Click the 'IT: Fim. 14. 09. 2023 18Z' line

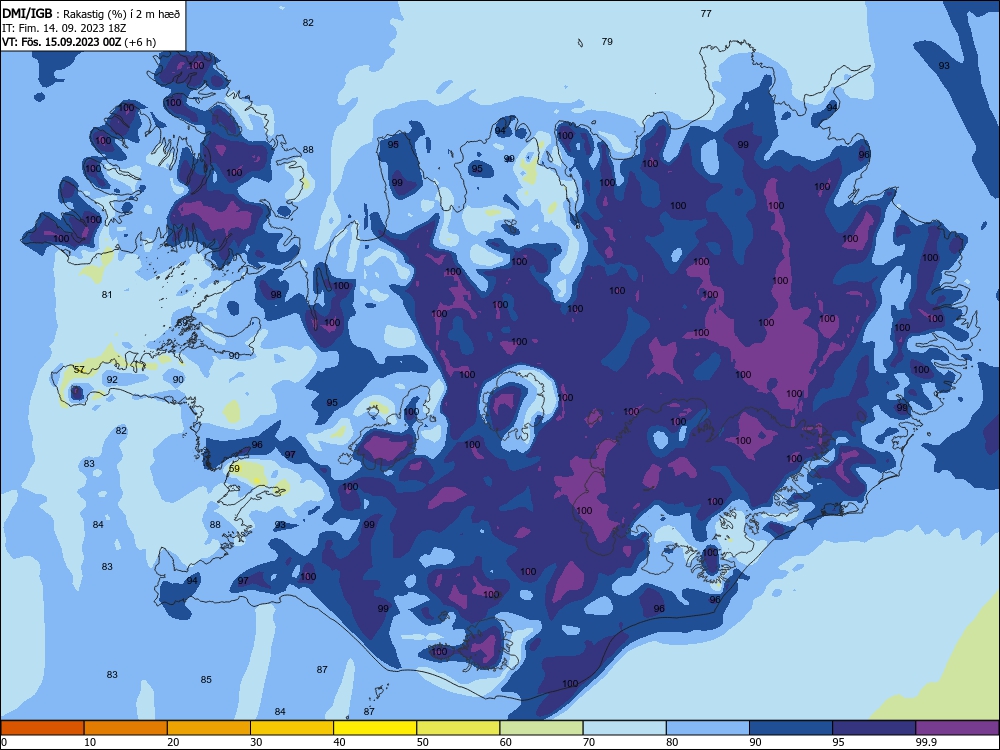point(64,28)
